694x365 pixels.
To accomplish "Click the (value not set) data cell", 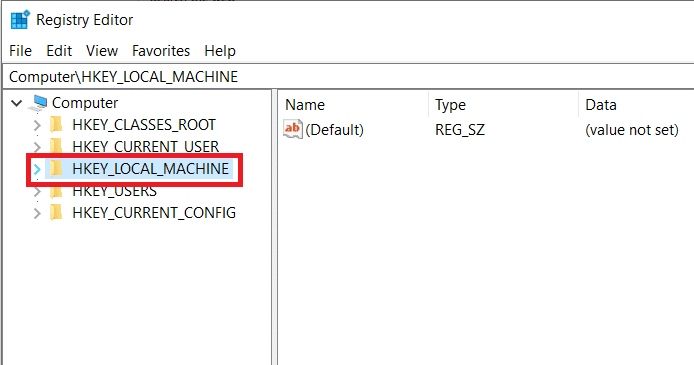I will tap(632, 130).
